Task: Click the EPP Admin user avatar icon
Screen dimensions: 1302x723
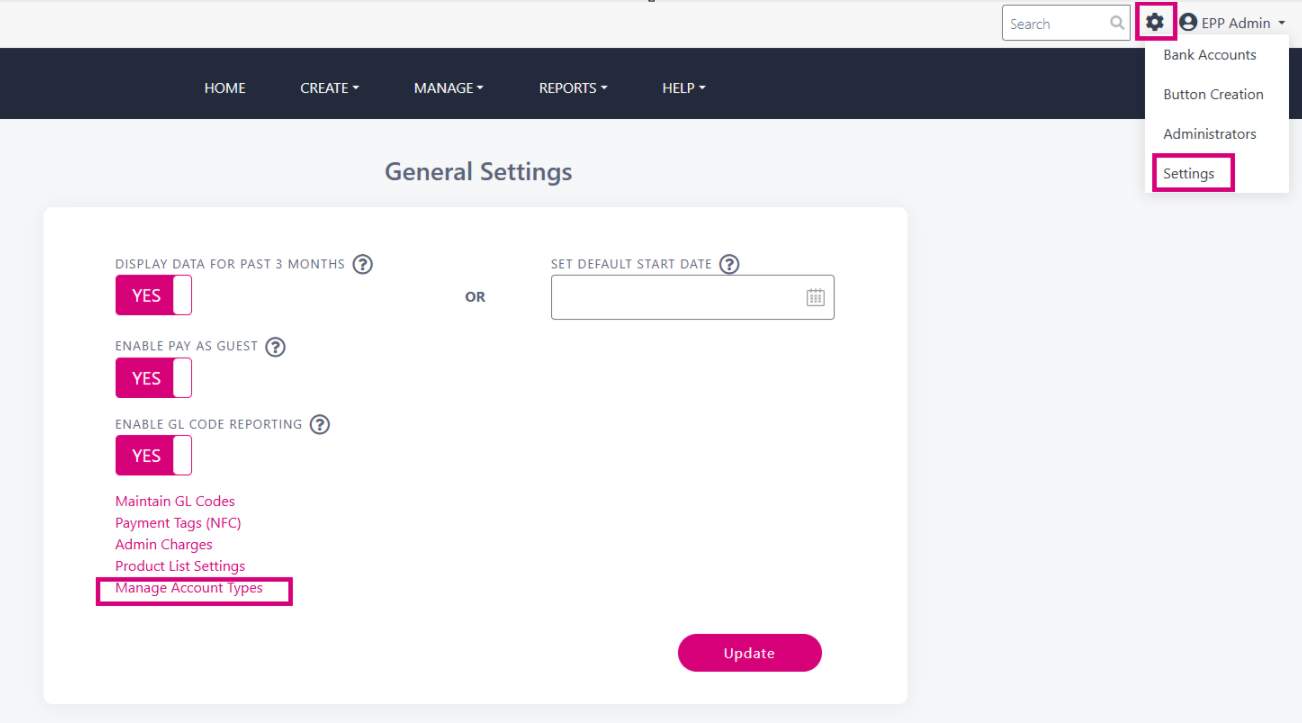Action: [x=1188, y=22]
